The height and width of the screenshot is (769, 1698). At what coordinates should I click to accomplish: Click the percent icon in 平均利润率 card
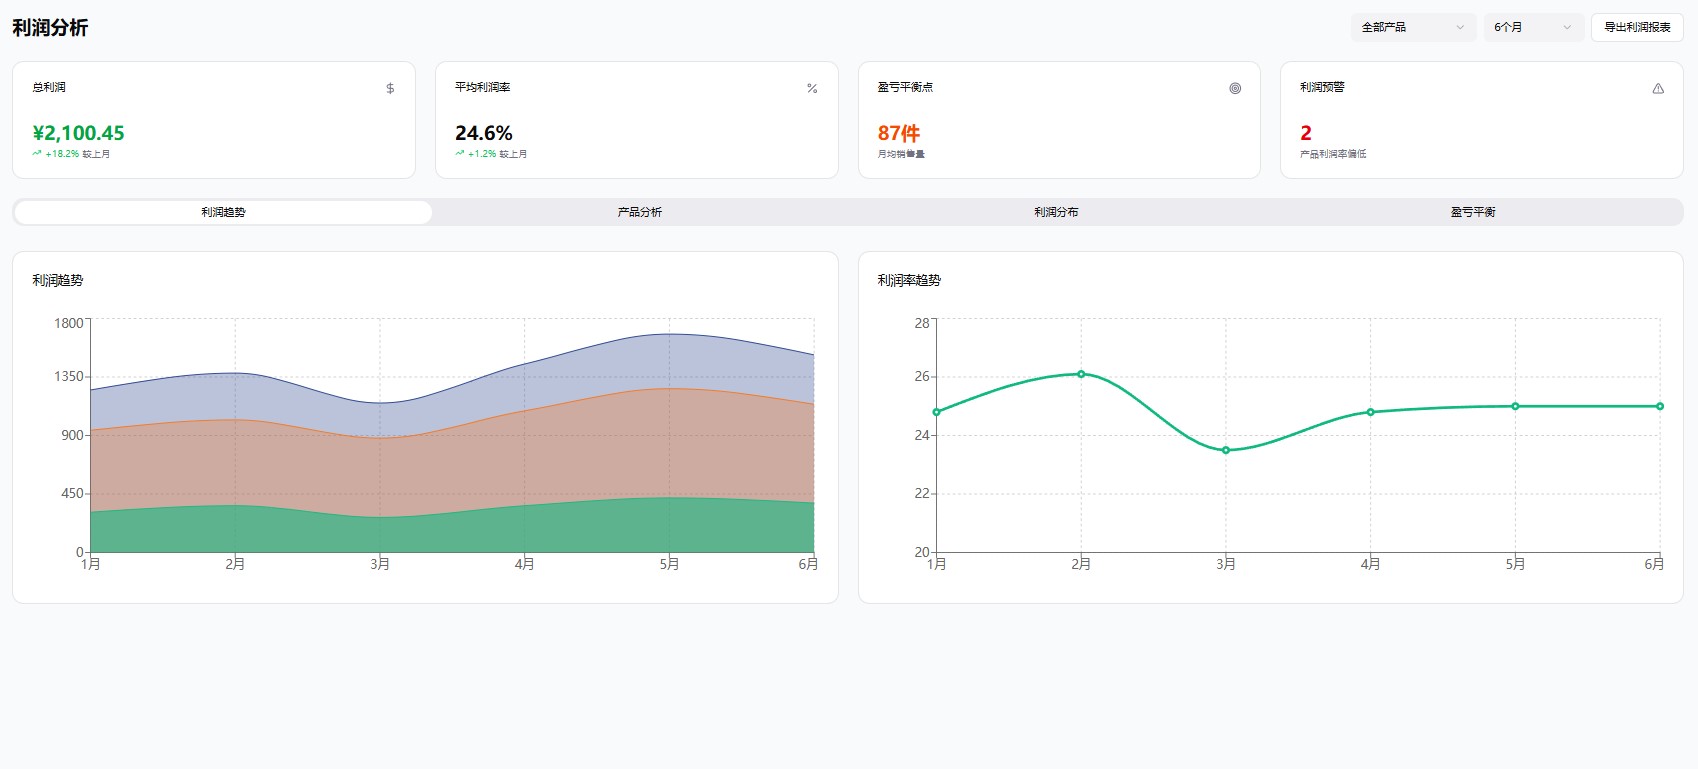click(812, 88)
